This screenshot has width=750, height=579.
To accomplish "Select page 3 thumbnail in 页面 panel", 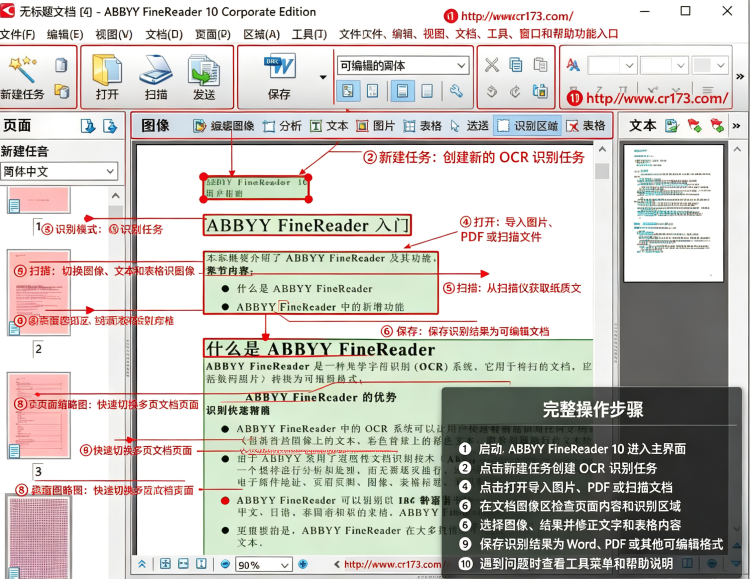I will tap(39, 416).
